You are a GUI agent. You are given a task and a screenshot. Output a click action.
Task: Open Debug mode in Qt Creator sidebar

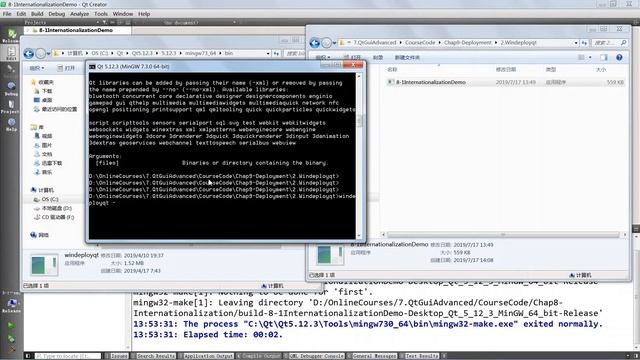(x=11, y=88)
